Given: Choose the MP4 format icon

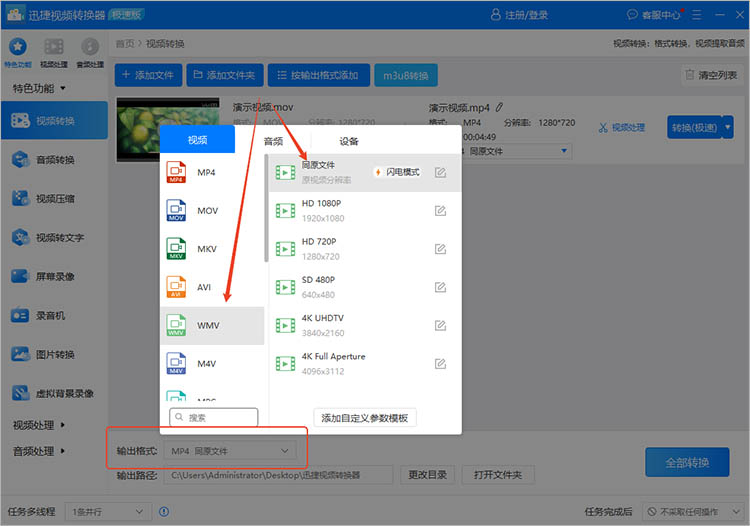Looking at the screenshot, I should click(176, 172).
